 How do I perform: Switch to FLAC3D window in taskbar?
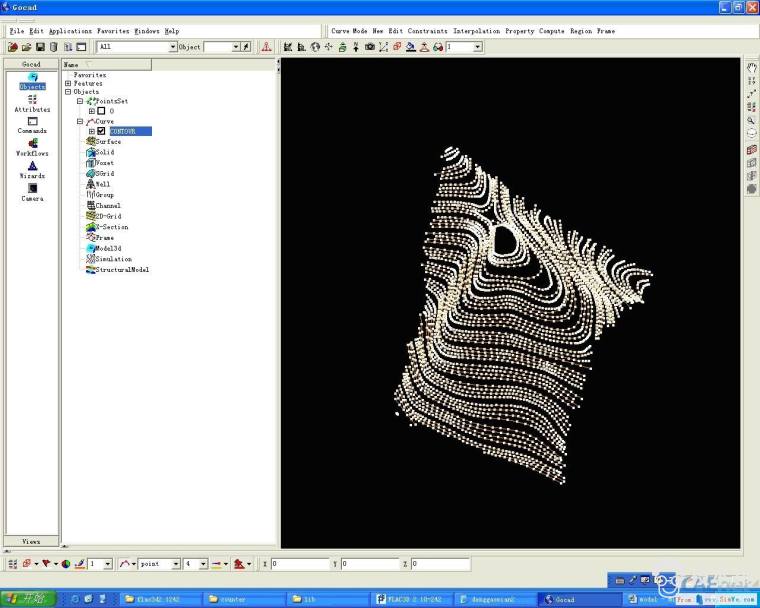pyautogui.click(x=410, y=599)
